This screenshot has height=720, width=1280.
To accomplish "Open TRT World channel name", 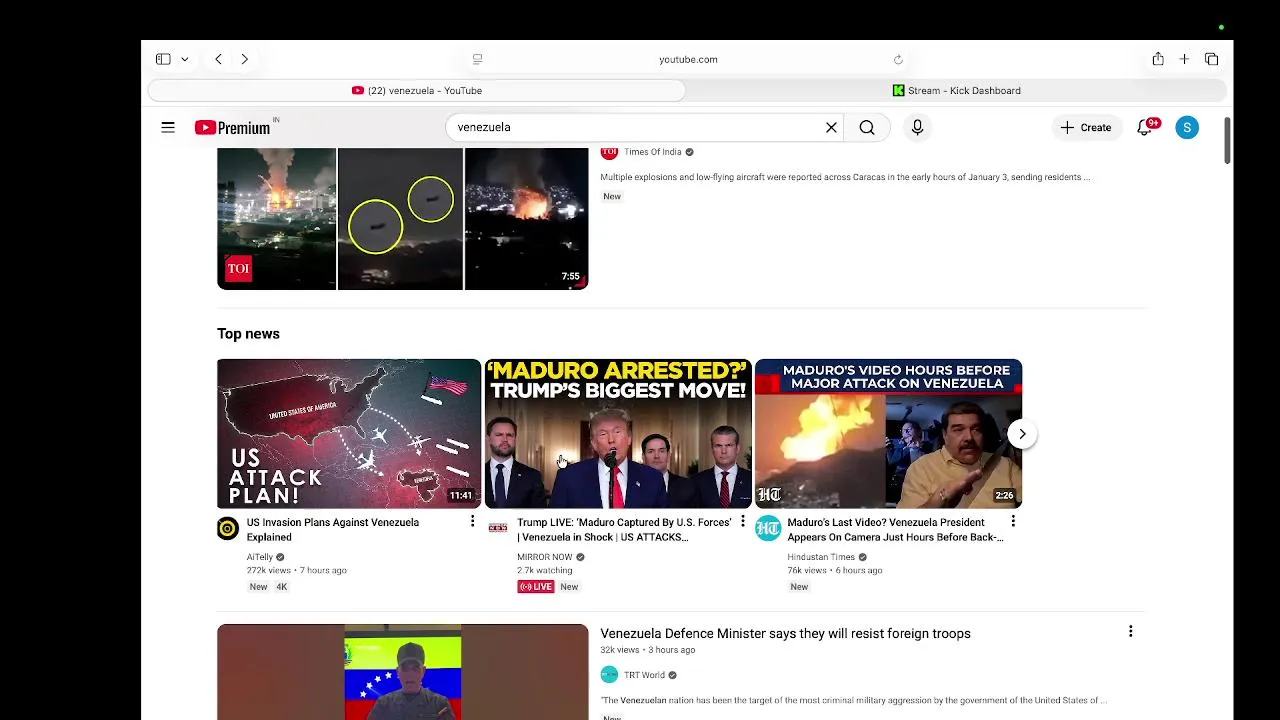I will click(644, 675).
